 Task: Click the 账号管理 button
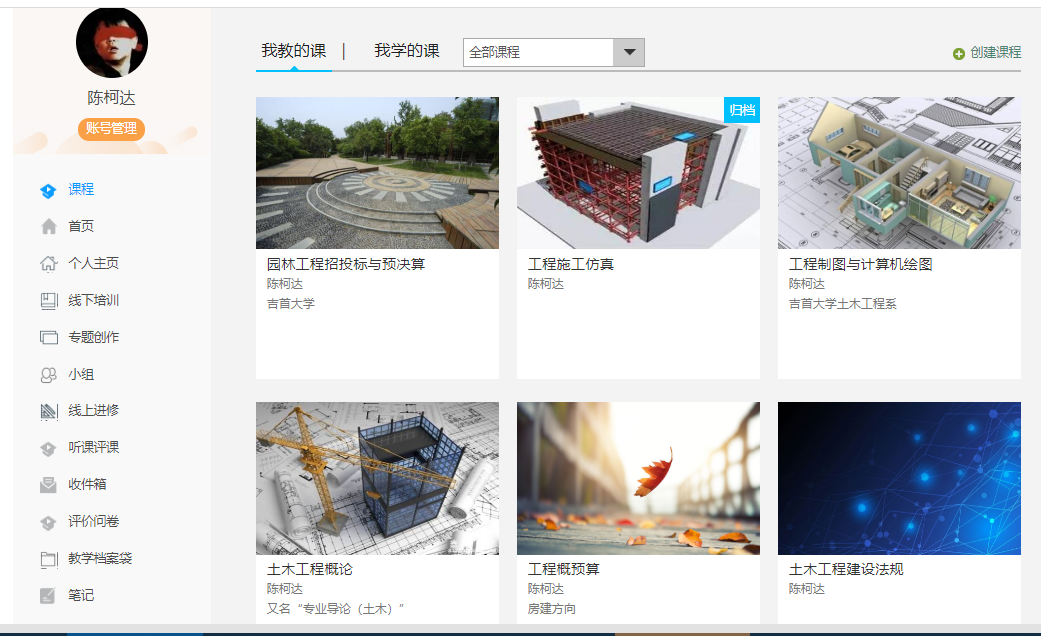[111, 129]
